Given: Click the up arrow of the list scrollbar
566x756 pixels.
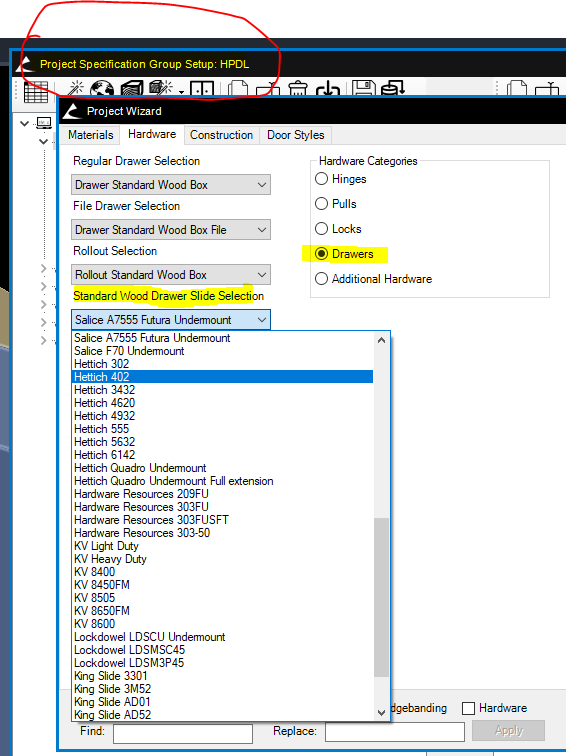Looking at the screenshot, I should coord(381,340).
